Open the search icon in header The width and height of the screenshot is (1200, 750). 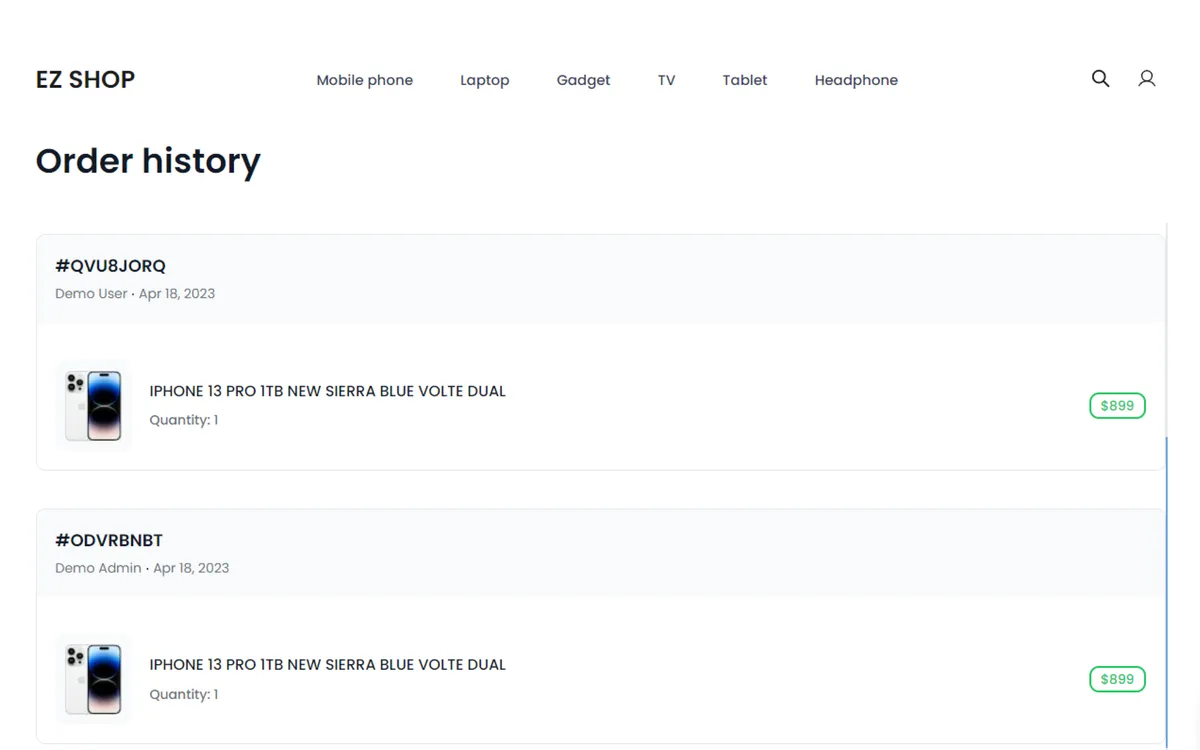(x=1100, y=79)
